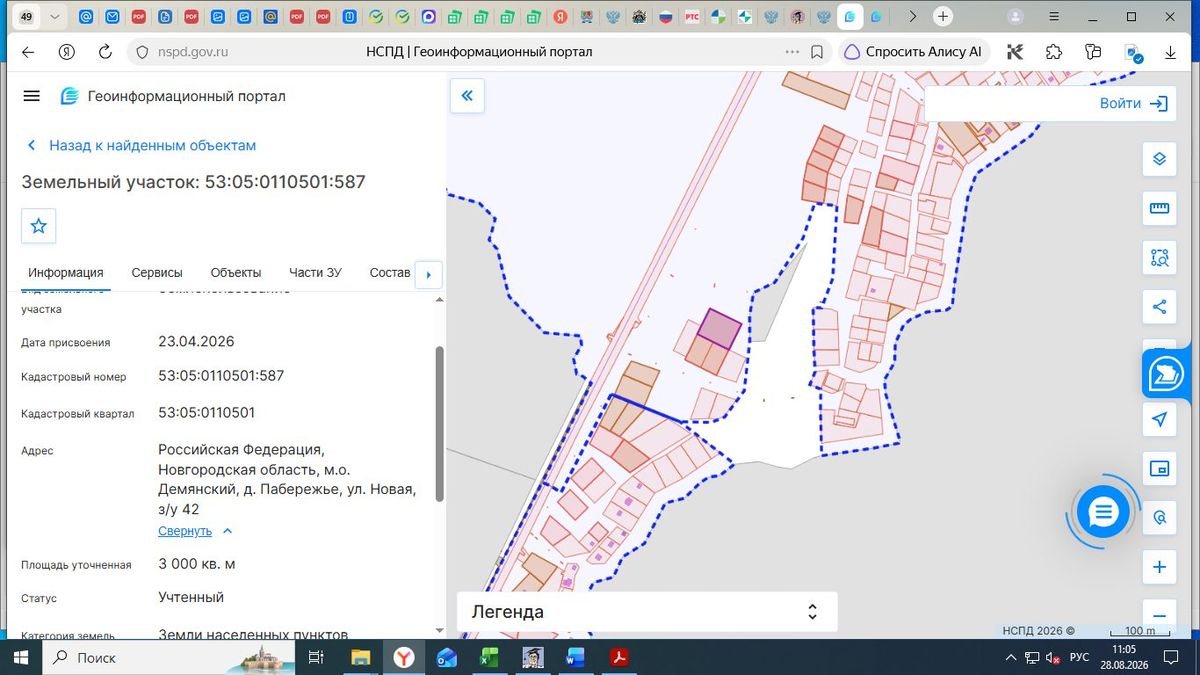1200x675 pixels.
Task: Open File Explorer from the taskbar
Action: (x=361, y=658)
